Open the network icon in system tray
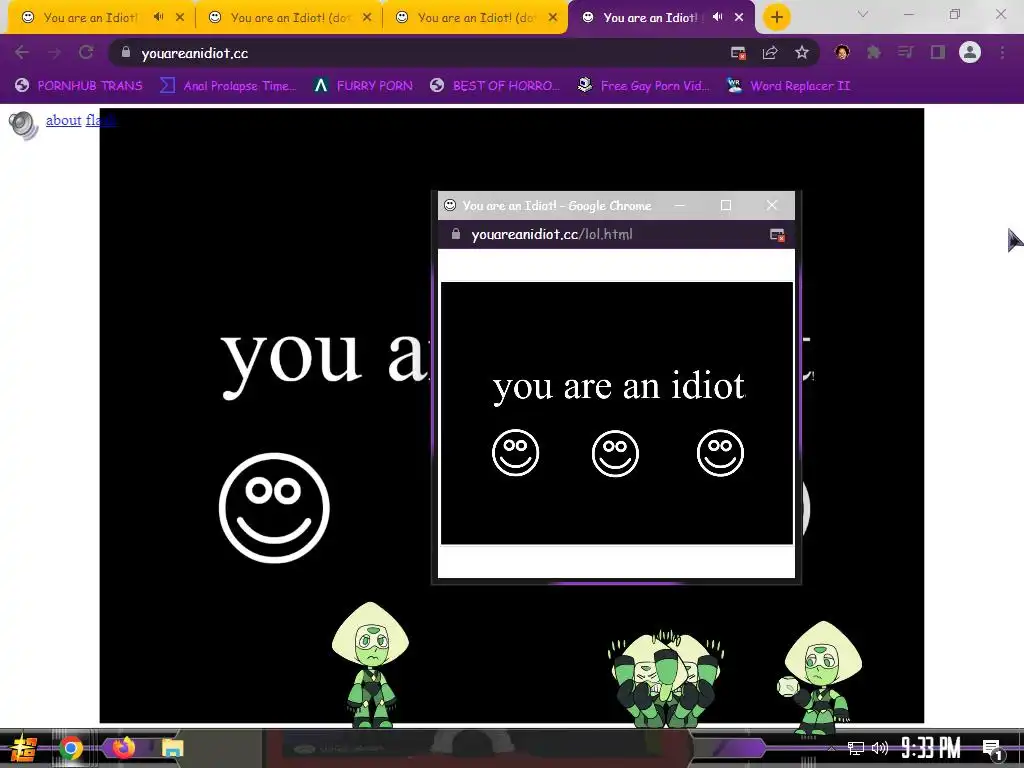 point(856,748)
